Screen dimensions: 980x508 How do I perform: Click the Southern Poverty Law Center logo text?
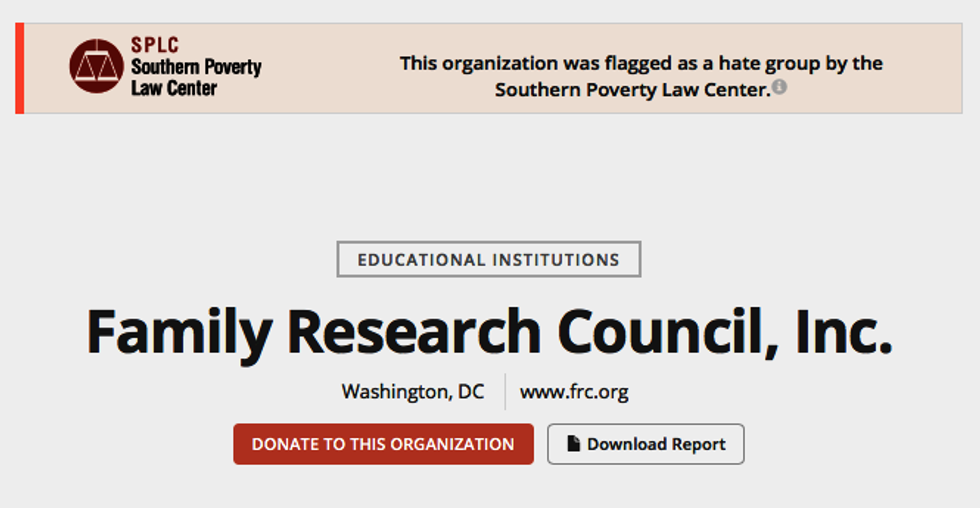click(195, 77)
